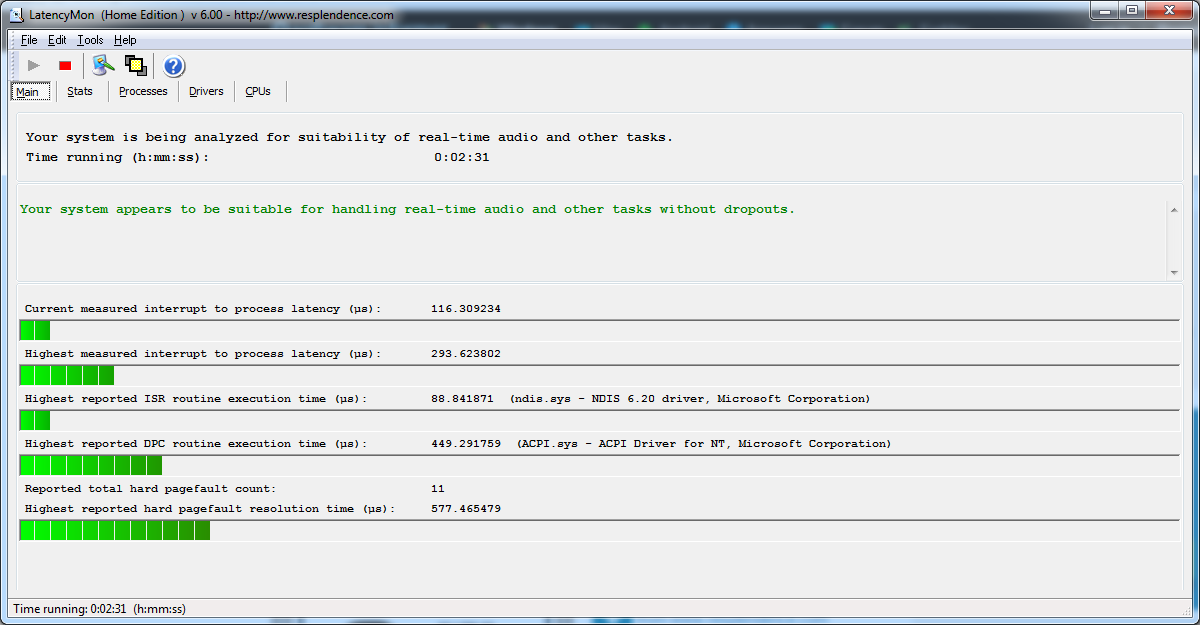Click the ACPI.sys driver description text
Screen dimensions: 1200x625
(704, 444)
